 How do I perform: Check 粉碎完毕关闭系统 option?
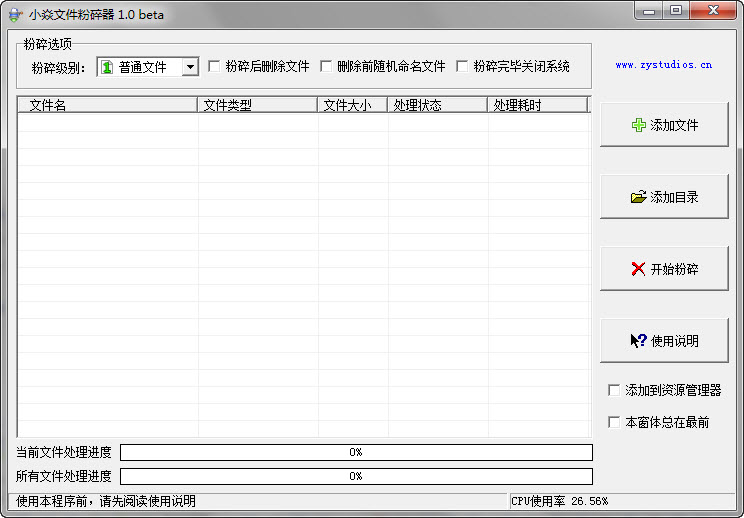462,66
